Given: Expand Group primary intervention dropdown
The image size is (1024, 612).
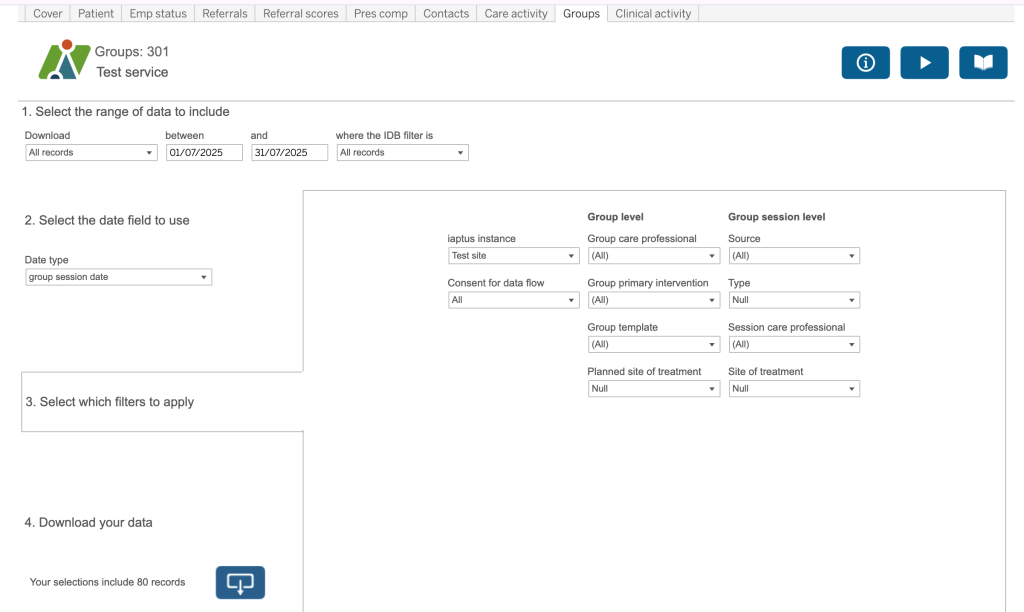Looking at the screenshot, I should click(x=653, y=300).
